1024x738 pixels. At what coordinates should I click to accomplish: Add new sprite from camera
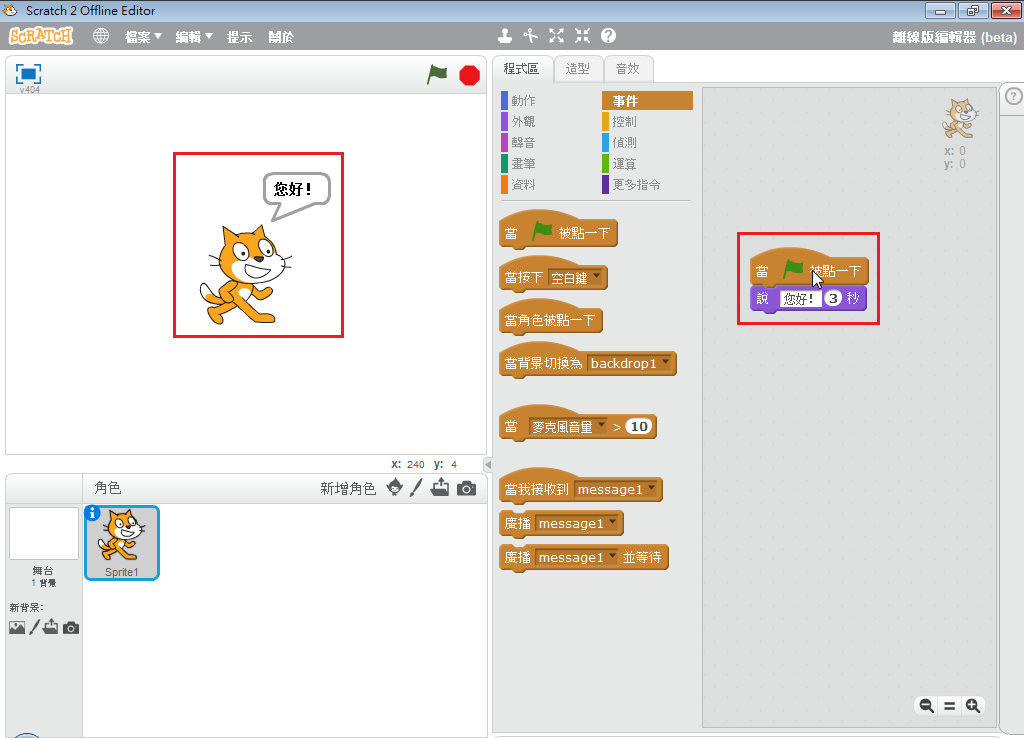tap(466, 488)
